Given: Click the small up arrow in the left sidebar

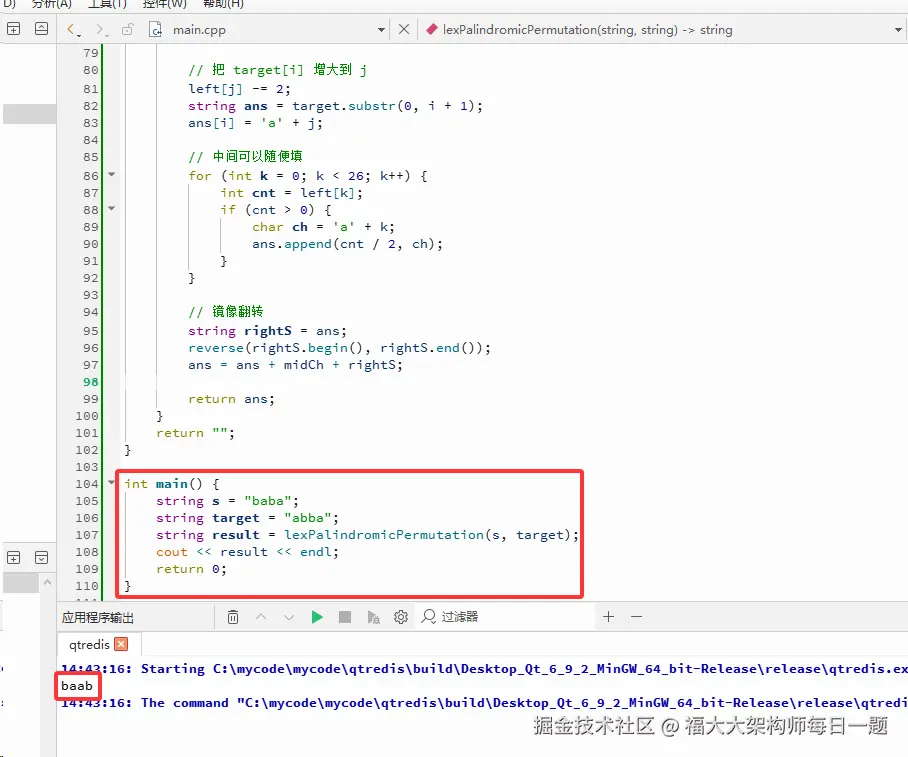Looking at the screenshot, I should click(47, 582).
